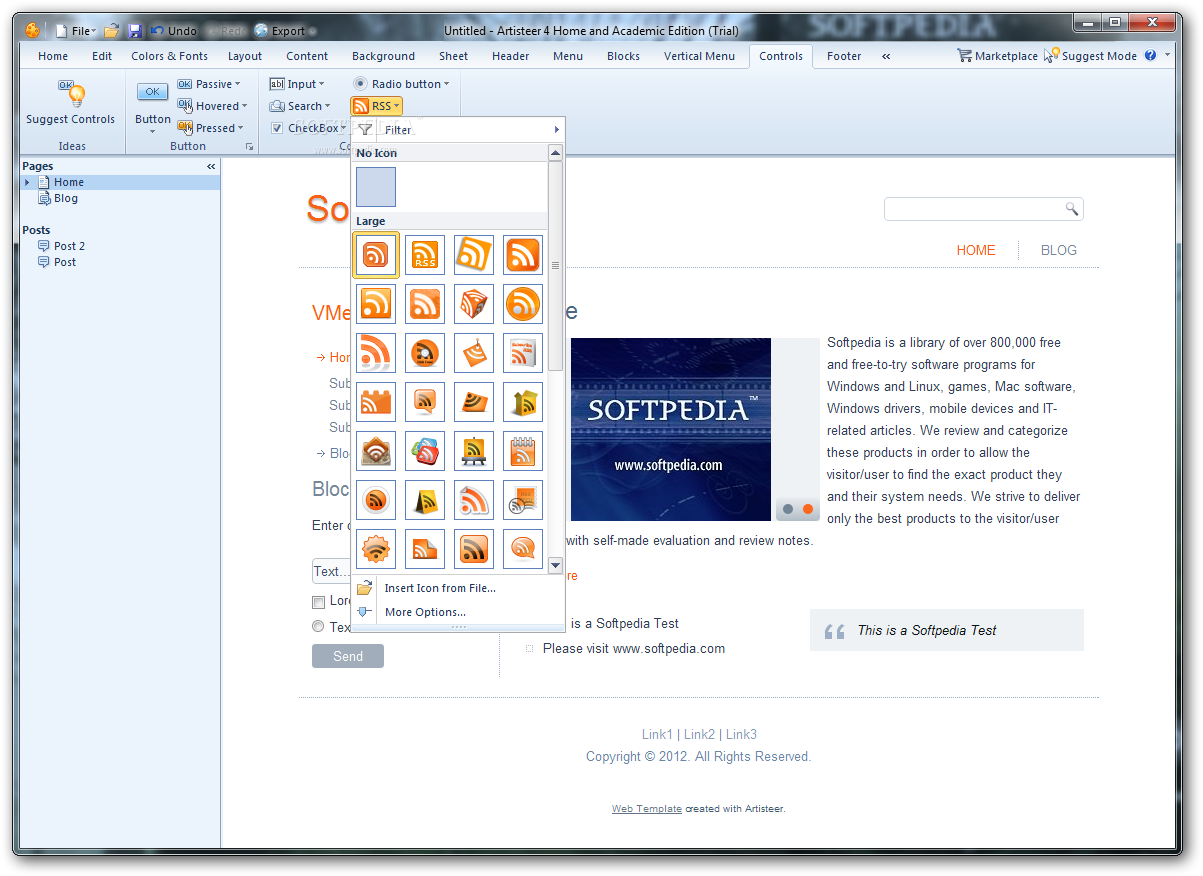Choose the multicolor stacked RSS icon

(x=425, y=451)
